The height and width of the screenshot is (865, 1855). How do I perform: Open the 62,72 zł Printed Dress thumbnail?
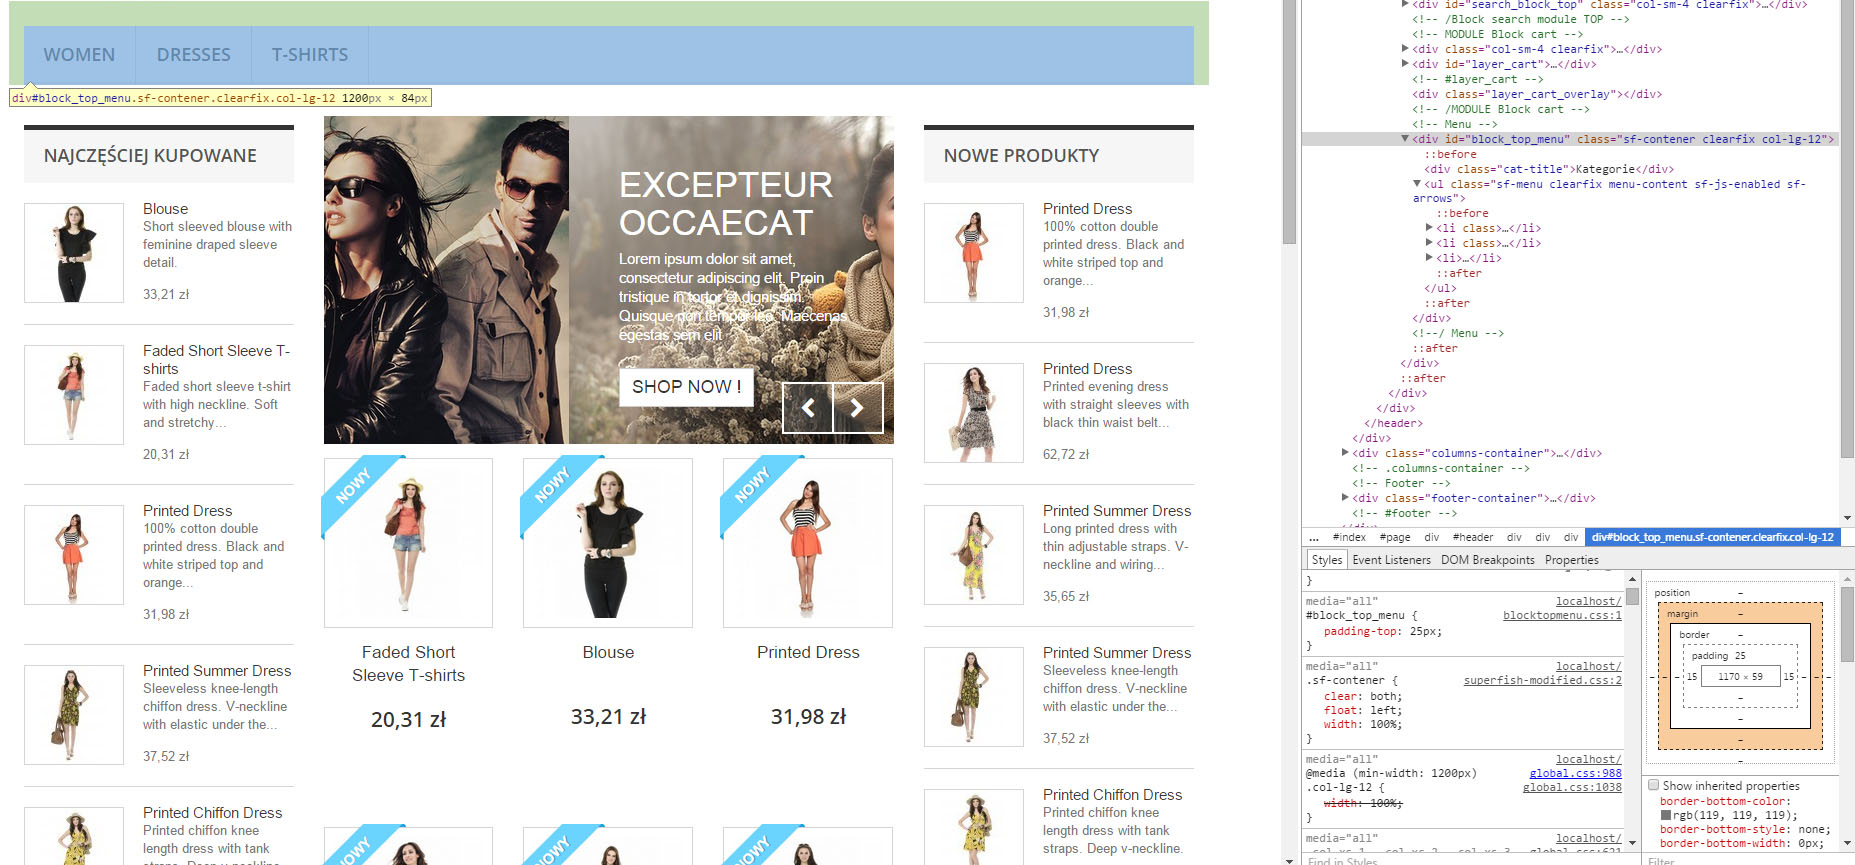(x=974, y=413)
